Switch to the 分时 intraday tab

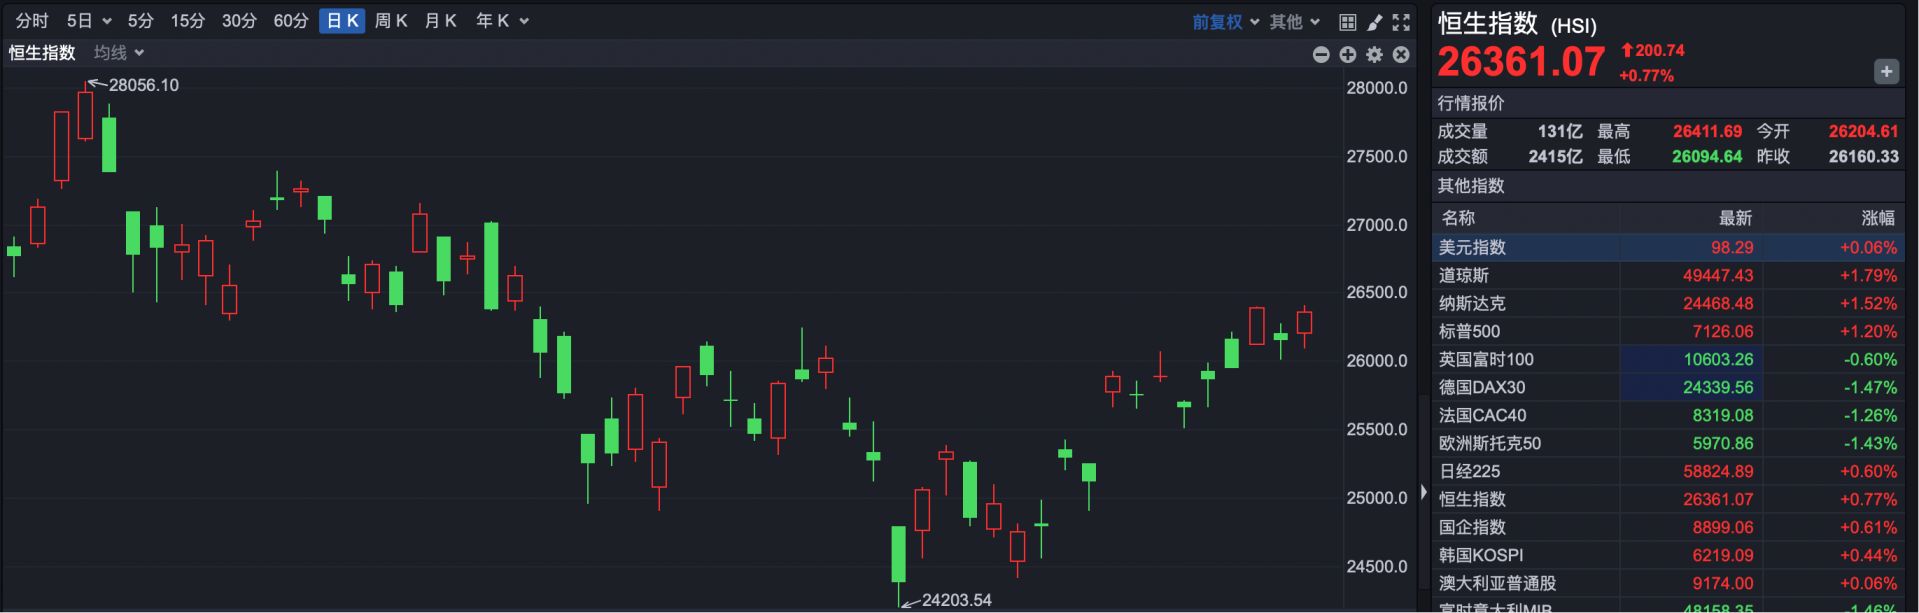[x=32, y=21]
